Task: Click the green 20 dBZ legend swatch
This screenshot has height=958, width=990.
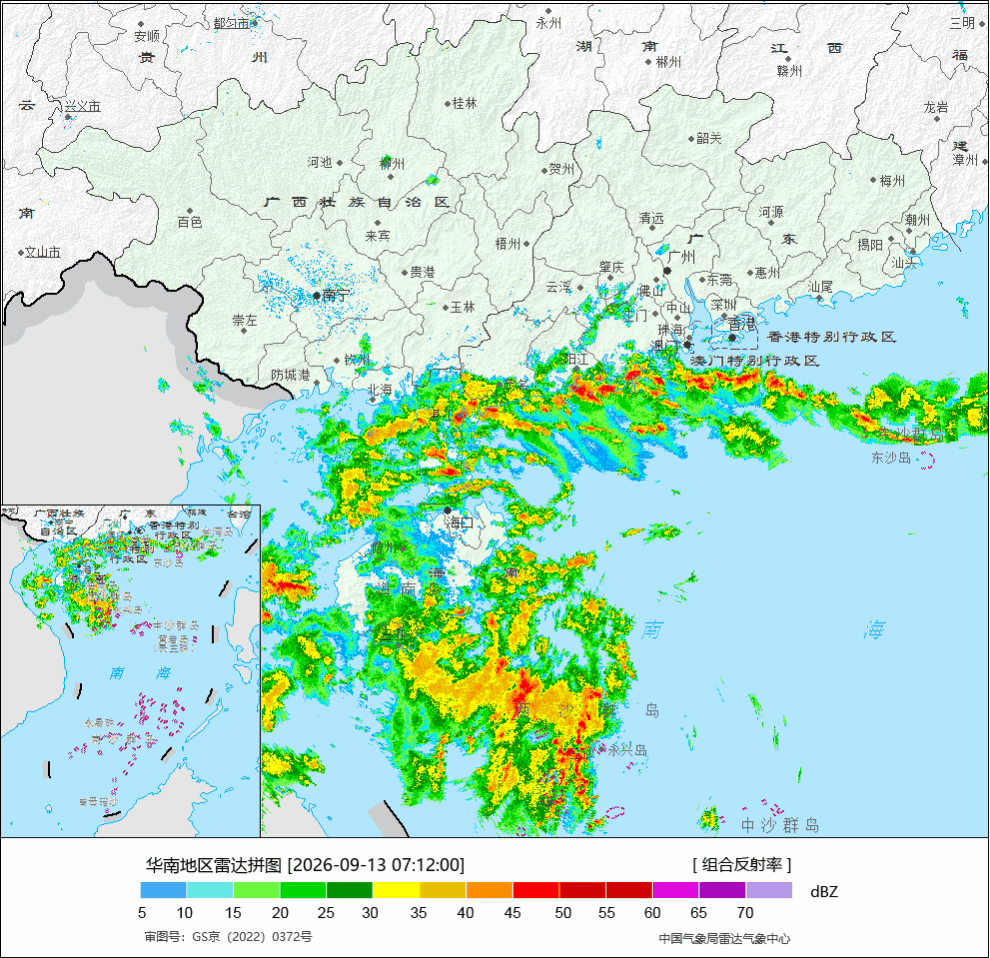Action: (x=303, y=890)
